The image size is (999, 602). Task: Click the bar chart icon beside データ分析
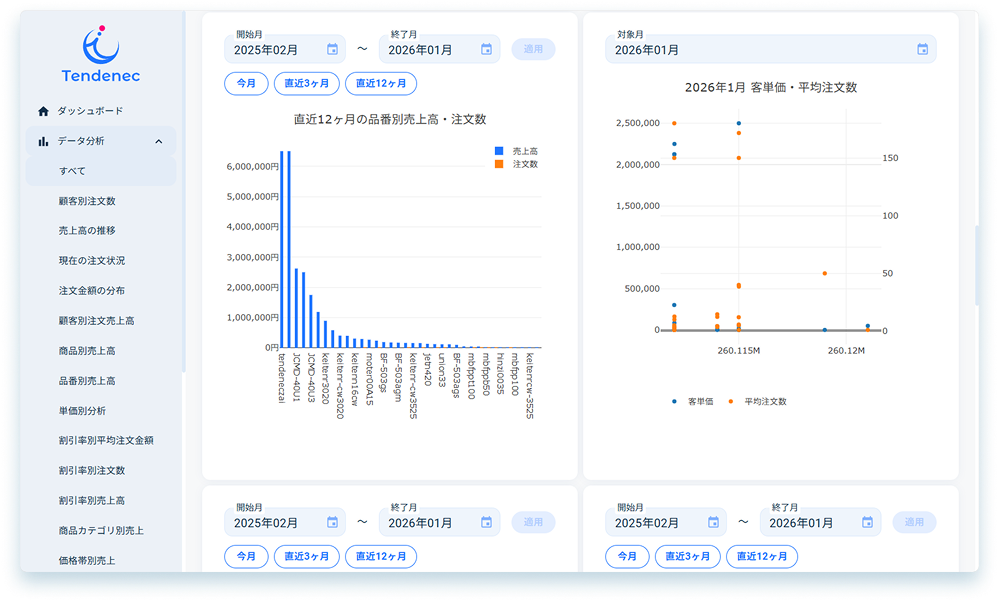[x=43, y=142]
